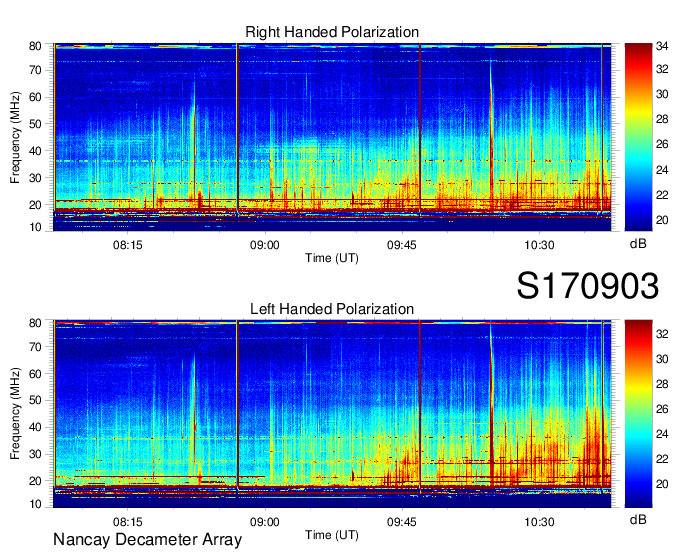Image resolution: width=680 pixels, height=552 pixels.
Task: Click the Right Handed plot's dB colorbar
Action: coord(638,137)
